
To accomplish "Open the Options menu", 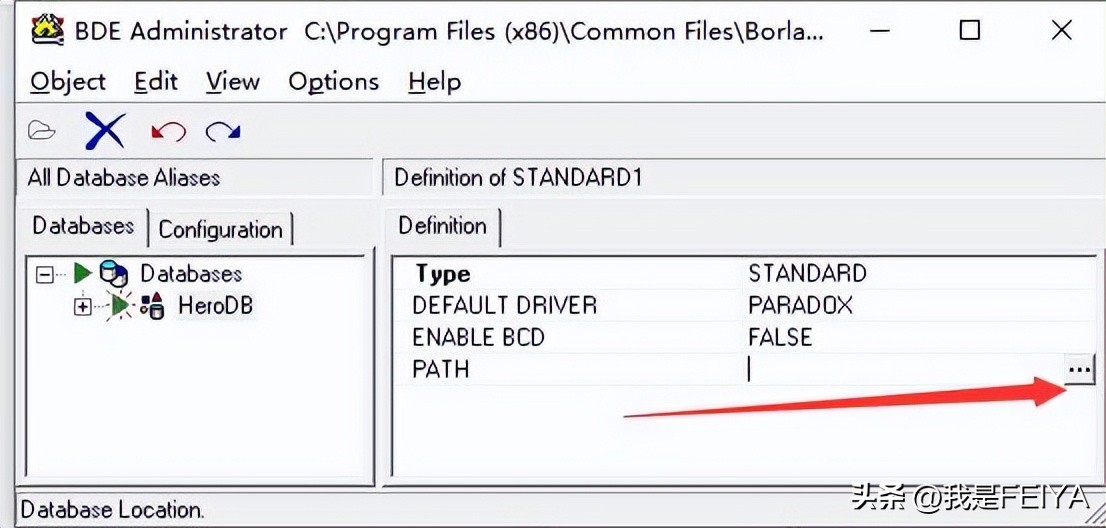I will 333,82.
